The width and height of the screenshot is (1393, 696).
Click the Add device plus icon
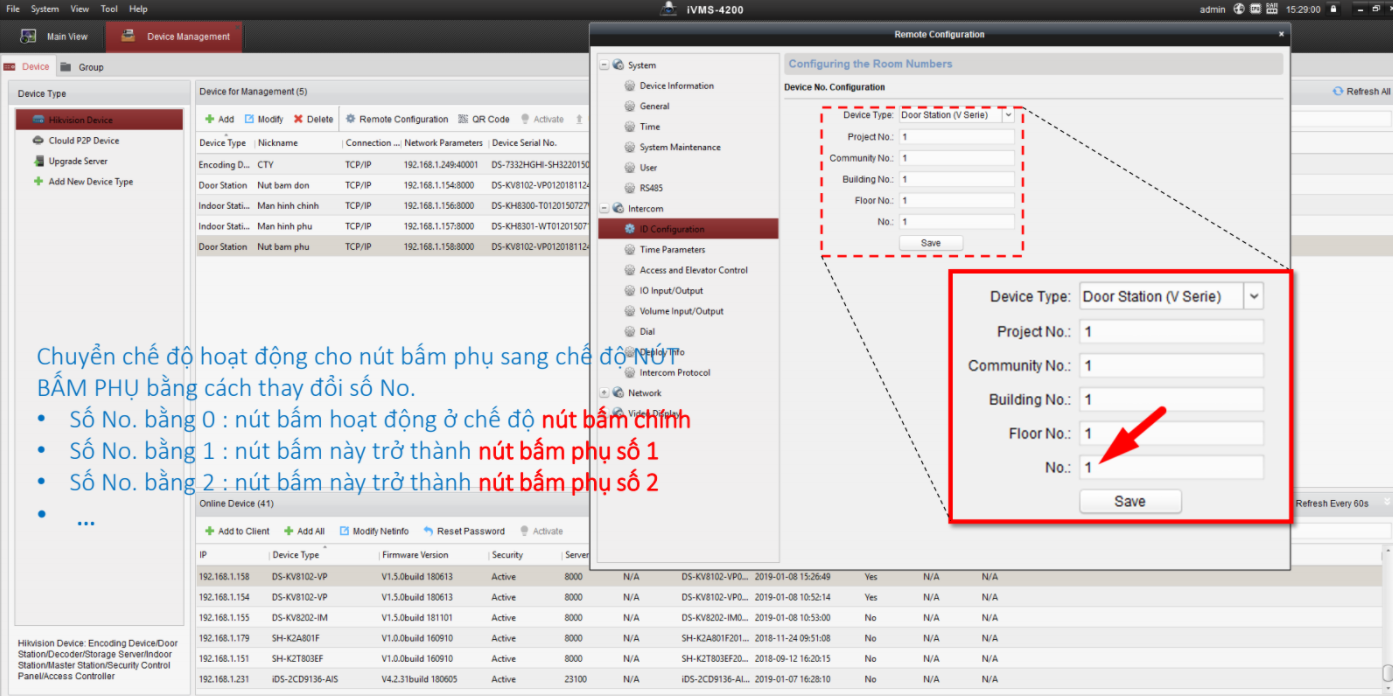[x=210, y=119]
